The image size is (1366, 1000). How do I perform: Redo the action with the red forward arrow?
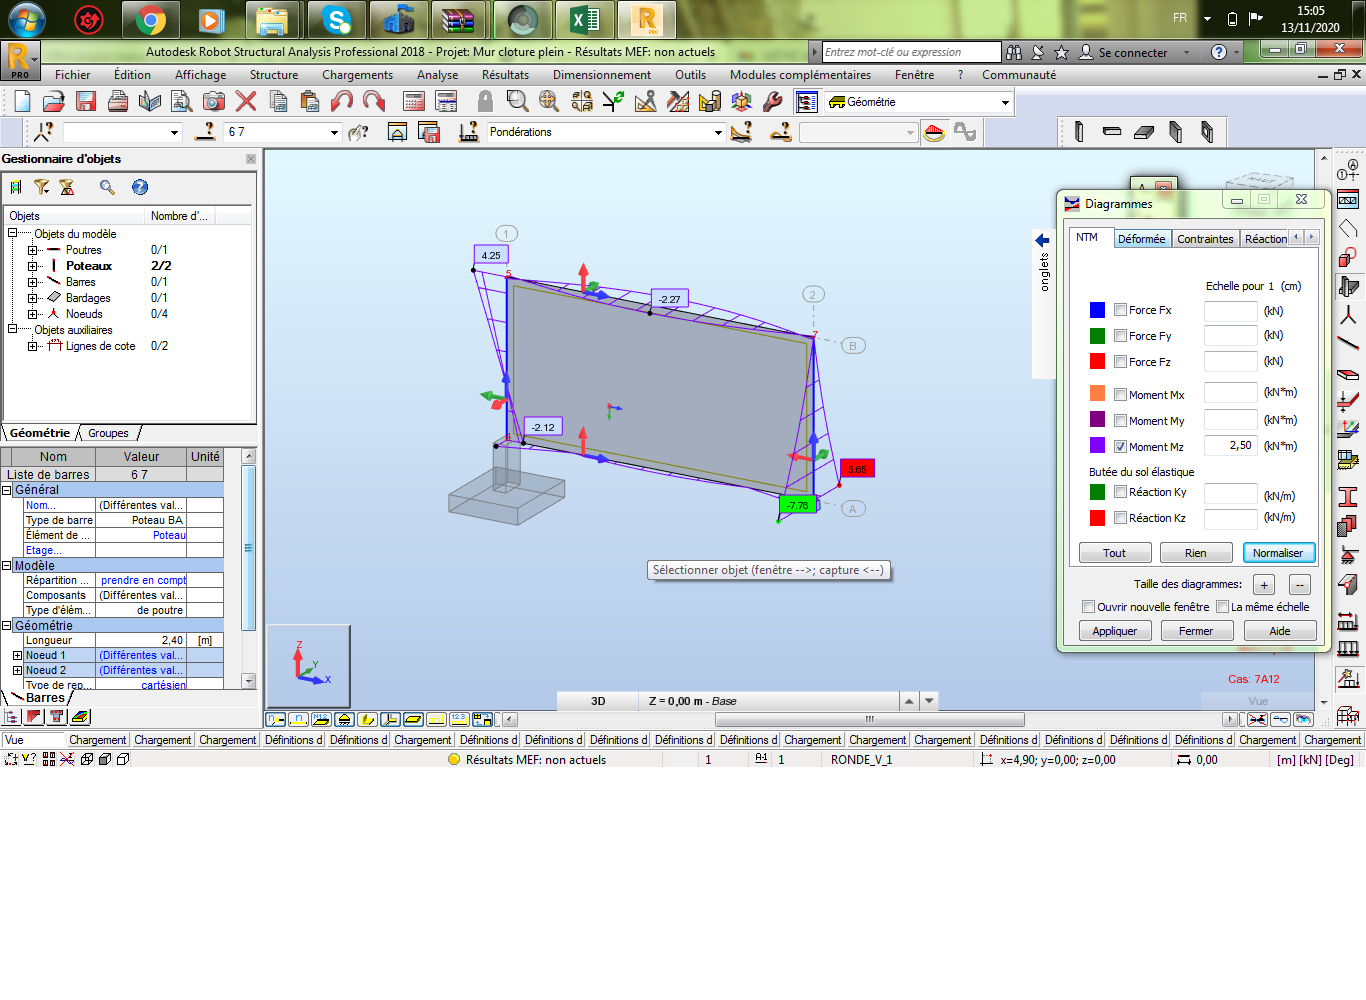pos(374,101)
